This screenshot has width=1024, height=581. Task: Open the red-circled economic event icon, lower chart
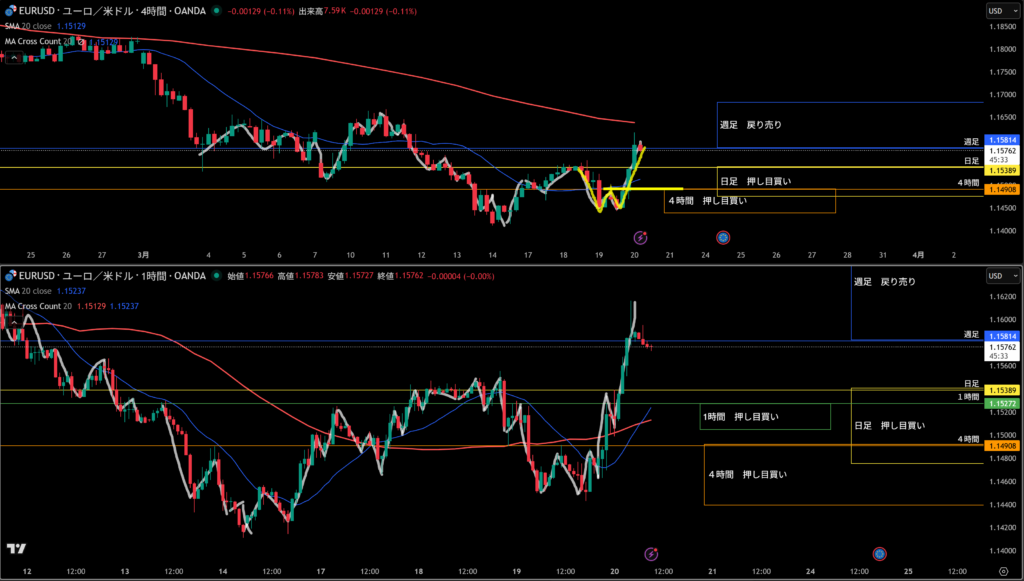coord(879,553)
